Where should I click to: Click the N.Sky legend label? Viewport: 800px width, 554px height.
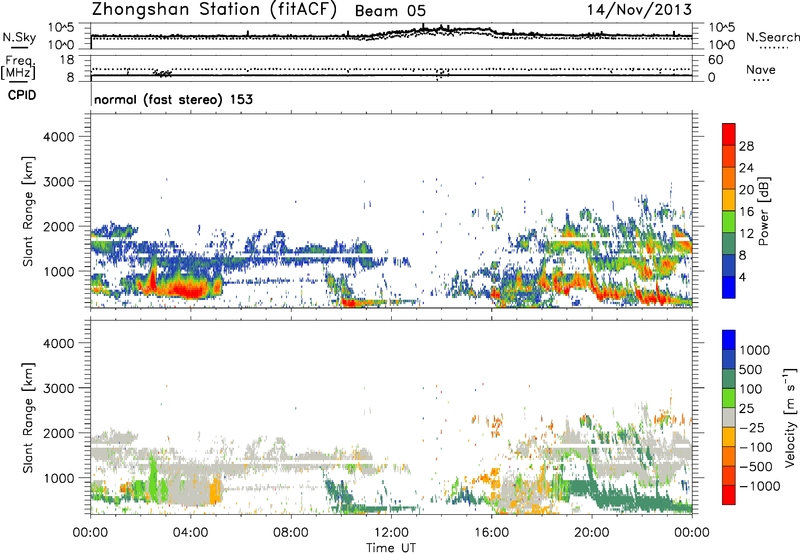pos(19,37)
